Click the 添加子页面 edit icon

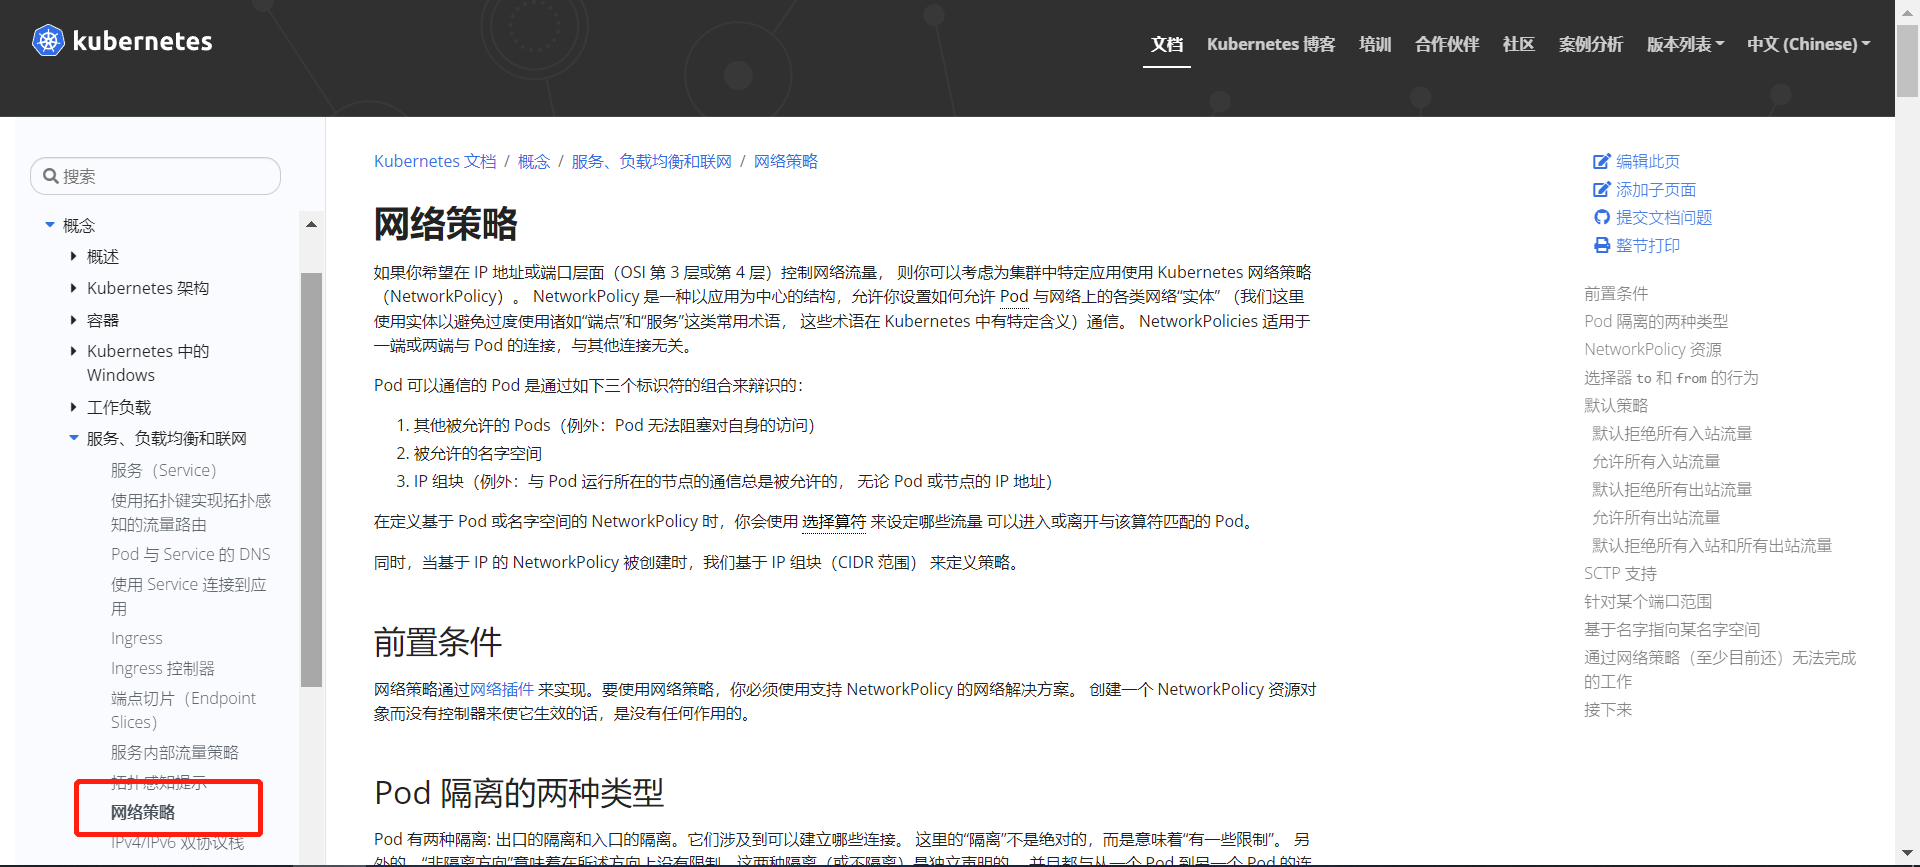[x=1602, y=189]
